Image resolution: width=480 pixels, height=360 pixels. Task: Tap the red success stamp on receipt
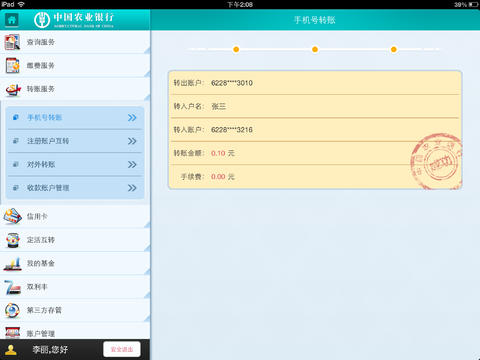click(x=436, y=161)
